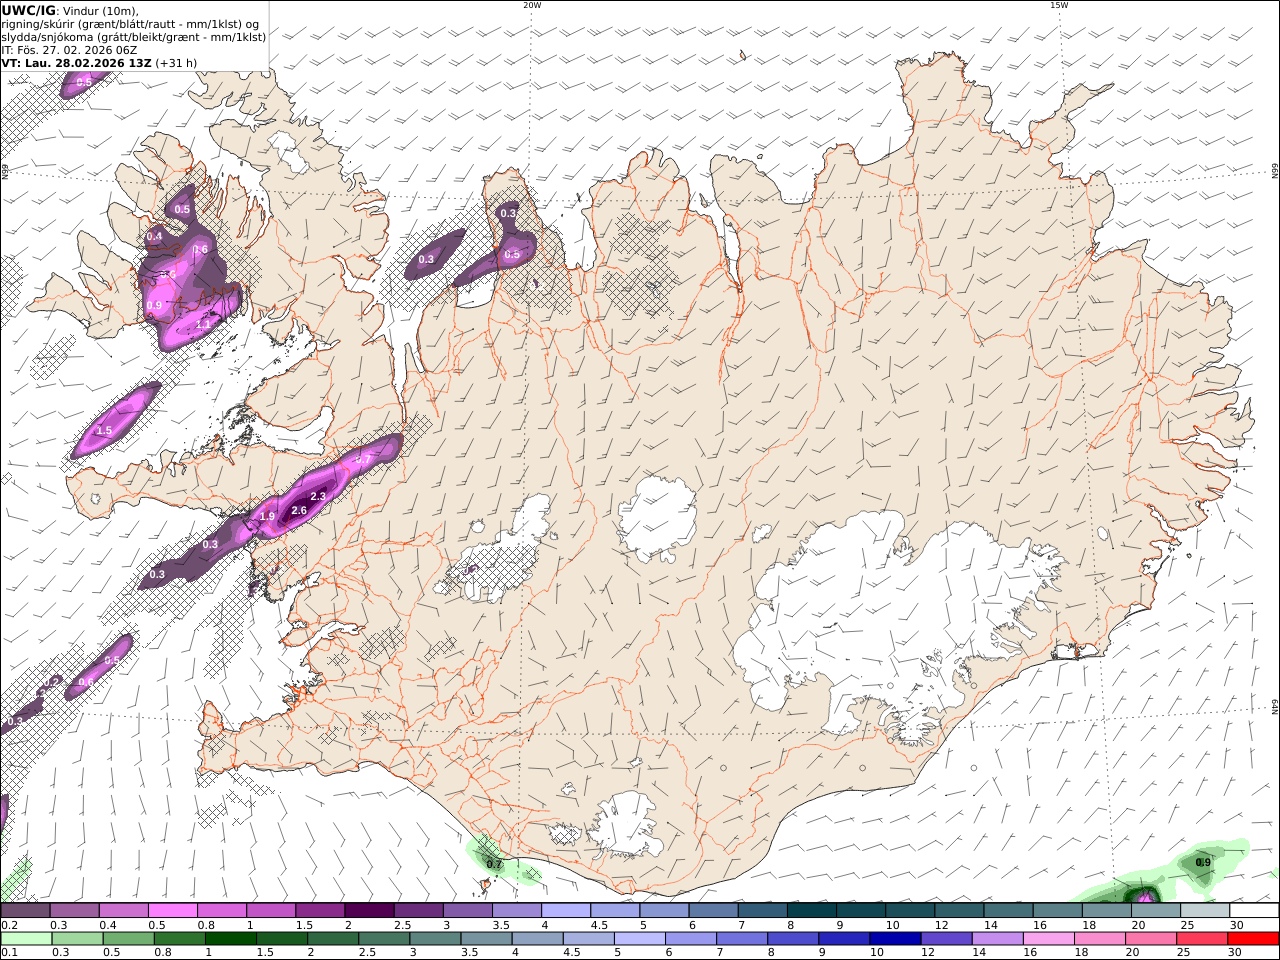The image size is (1280, 960).
Task: Click the darkest green rain swatch between 1 and 1.5
Action: pyautogui.click(x=230, y=939)
